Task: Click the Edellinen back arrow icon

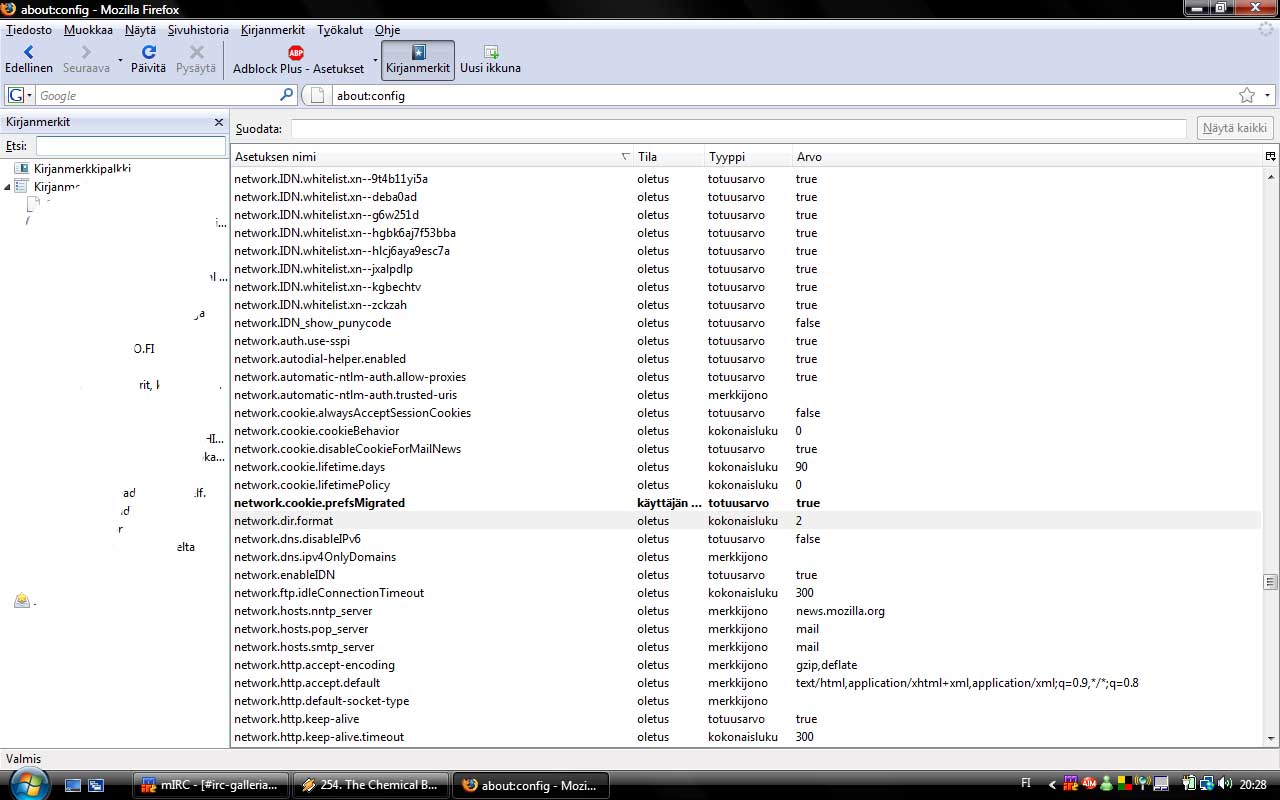Action: tap(28, 52)
